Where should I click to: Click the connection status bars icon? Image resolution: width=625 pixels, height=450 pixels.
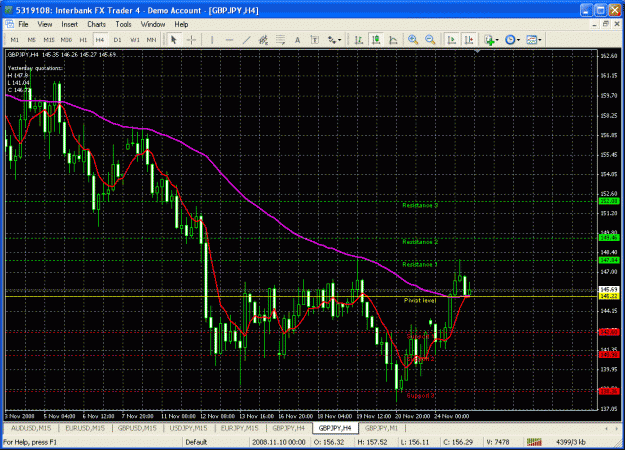534,442
